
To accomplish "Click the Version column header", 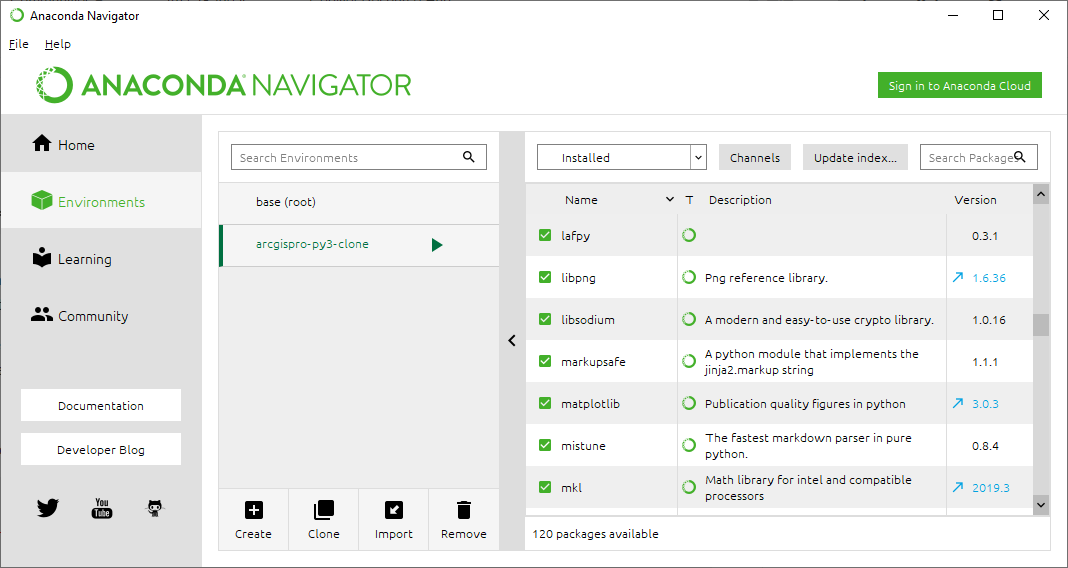I will point(975,200).
